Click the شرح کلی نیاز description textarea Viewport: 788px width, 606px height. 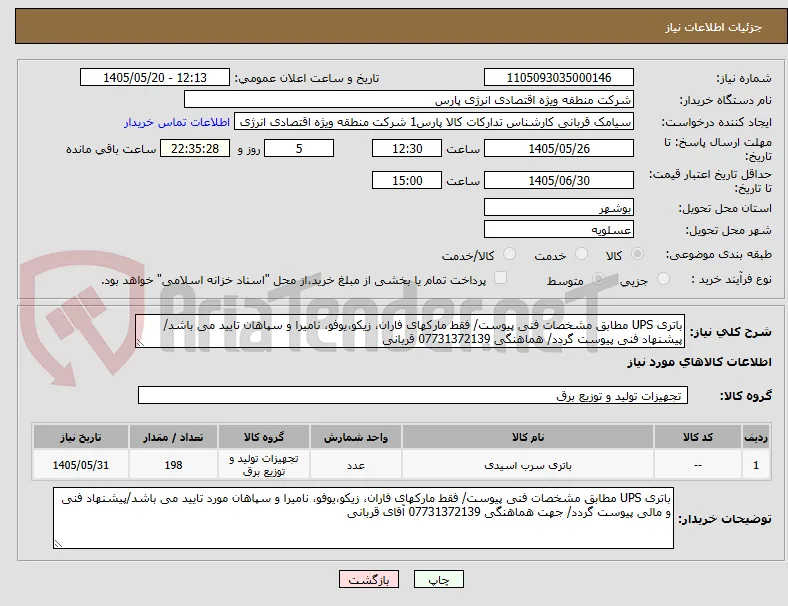click(x=410, y=332)
